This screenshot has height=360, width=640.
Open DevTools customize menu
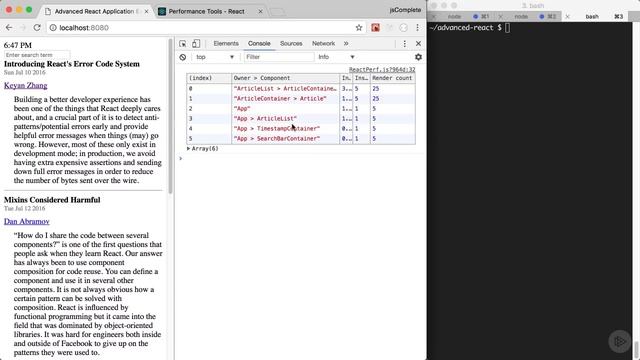[404, 44]
